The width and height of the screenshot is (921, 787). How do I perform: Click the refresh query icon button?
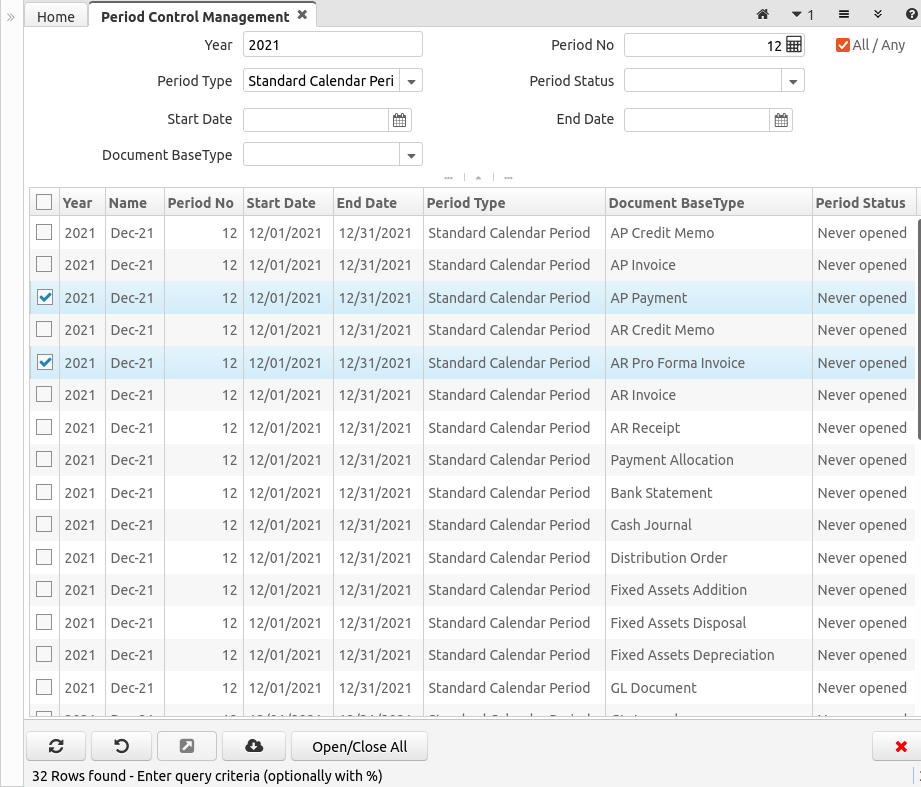point(56,746)
